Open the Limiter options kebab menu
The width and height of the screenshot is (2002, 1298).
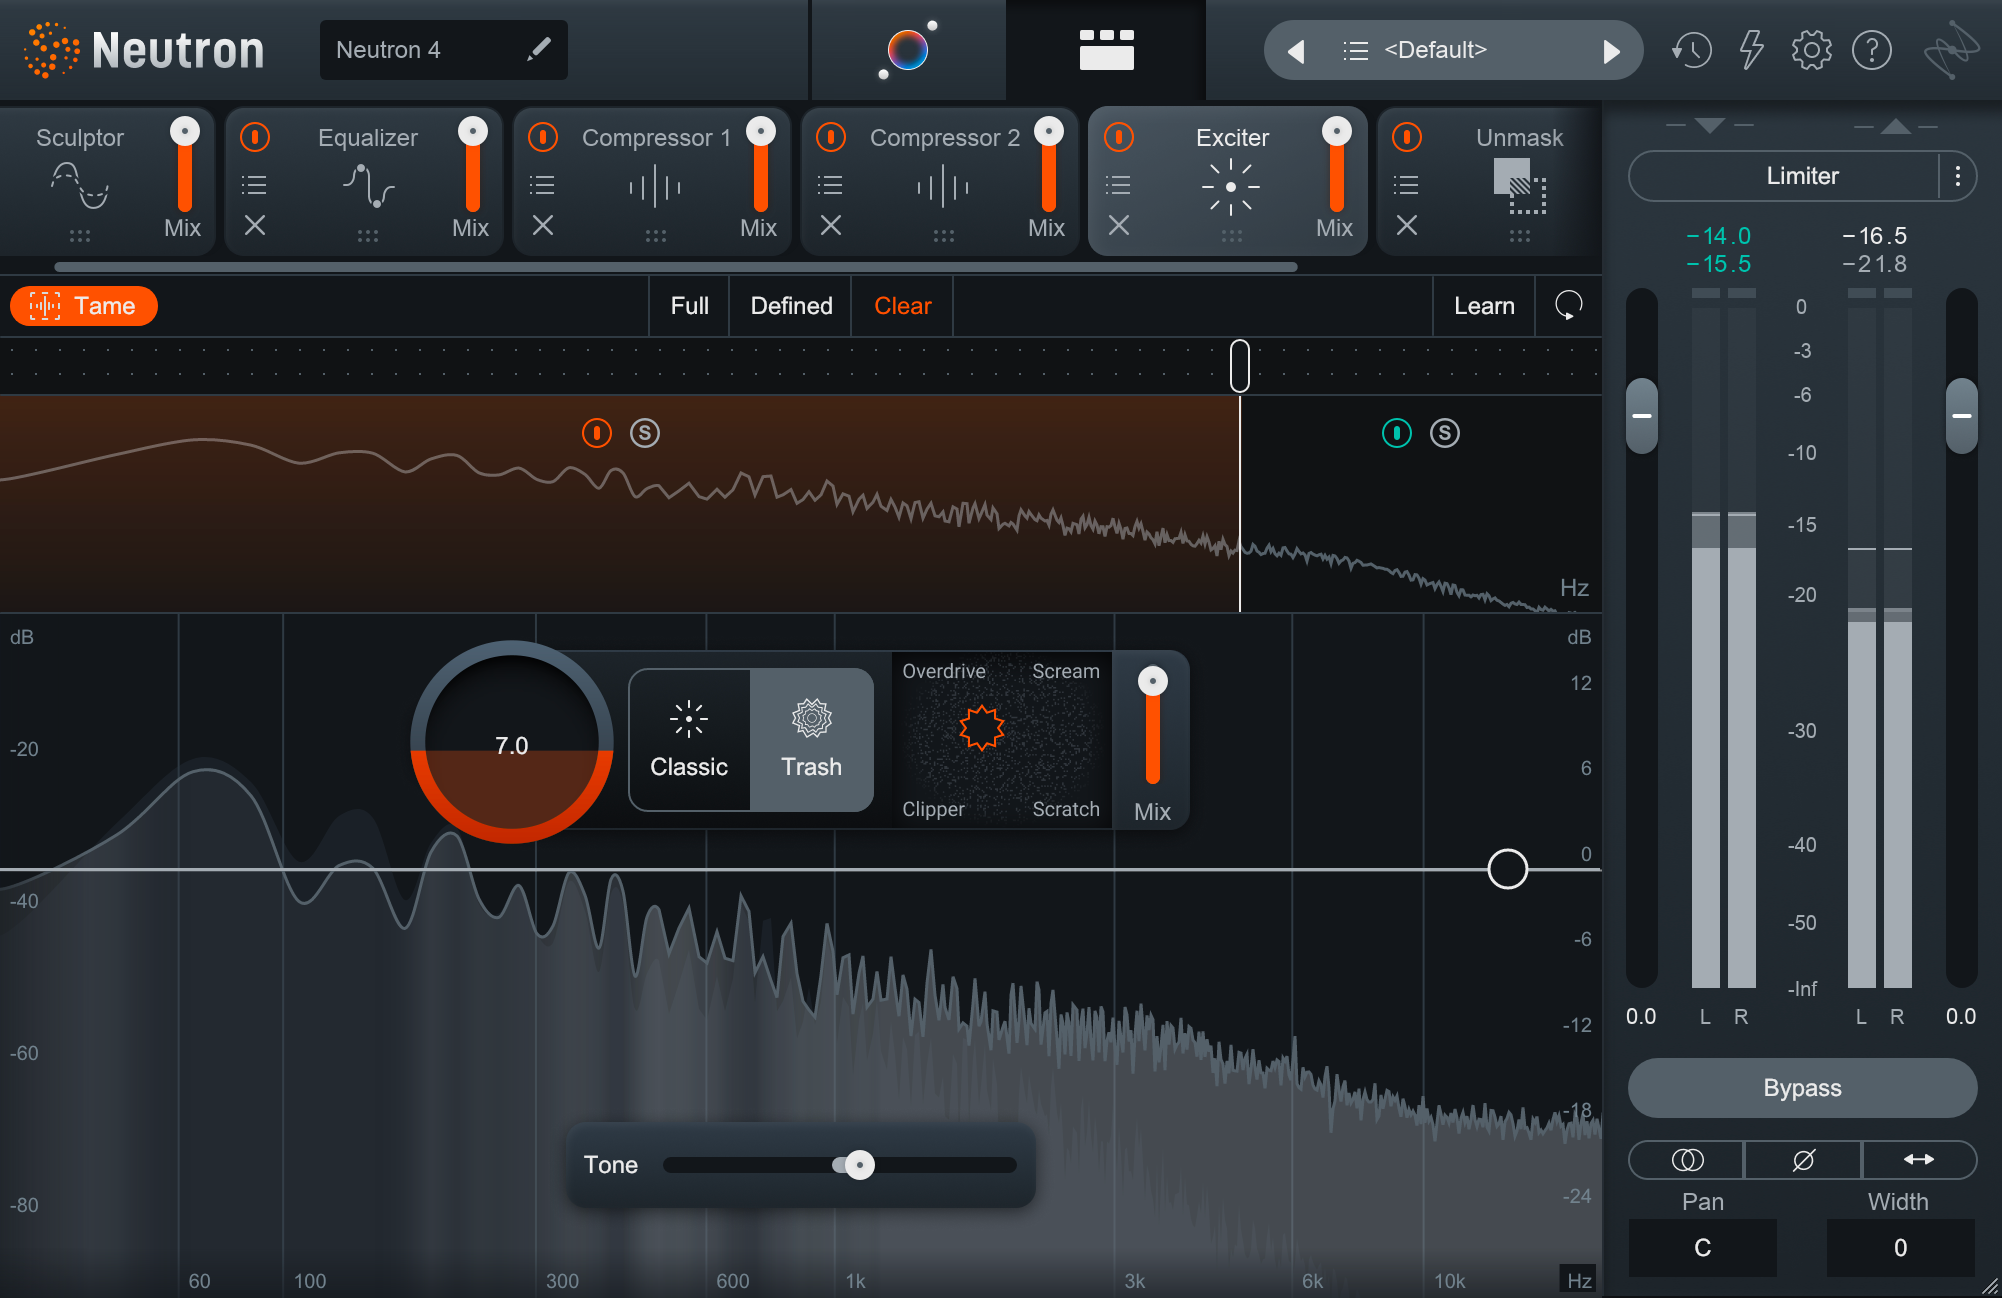pos(1958,176)
